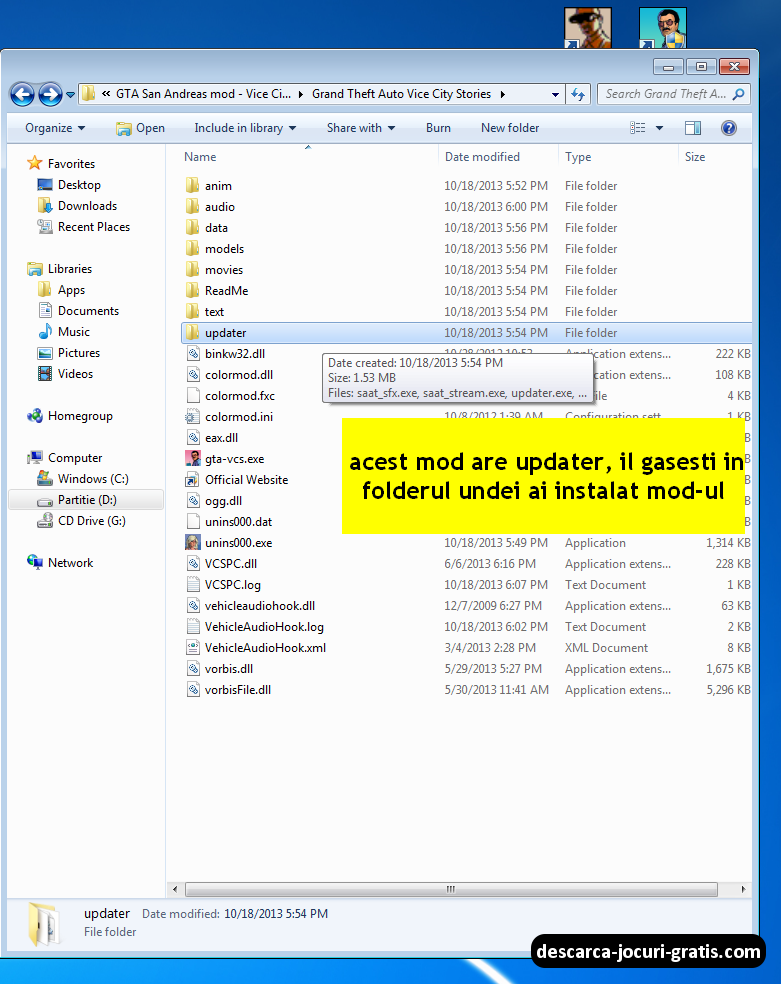The image size is (781, 984).
Task: Select colormod.dll file
Action: pos(238,375)
